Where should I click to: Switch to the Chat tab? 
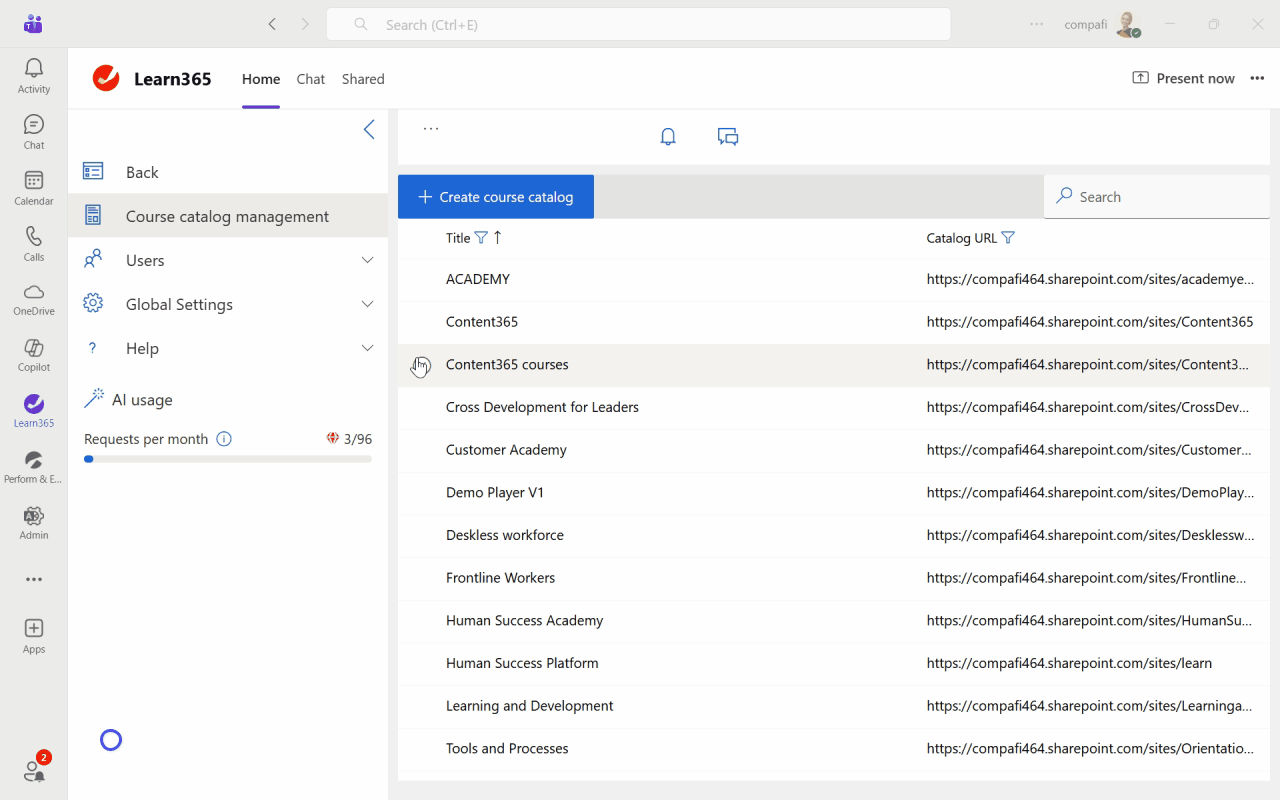pos(310,79)
